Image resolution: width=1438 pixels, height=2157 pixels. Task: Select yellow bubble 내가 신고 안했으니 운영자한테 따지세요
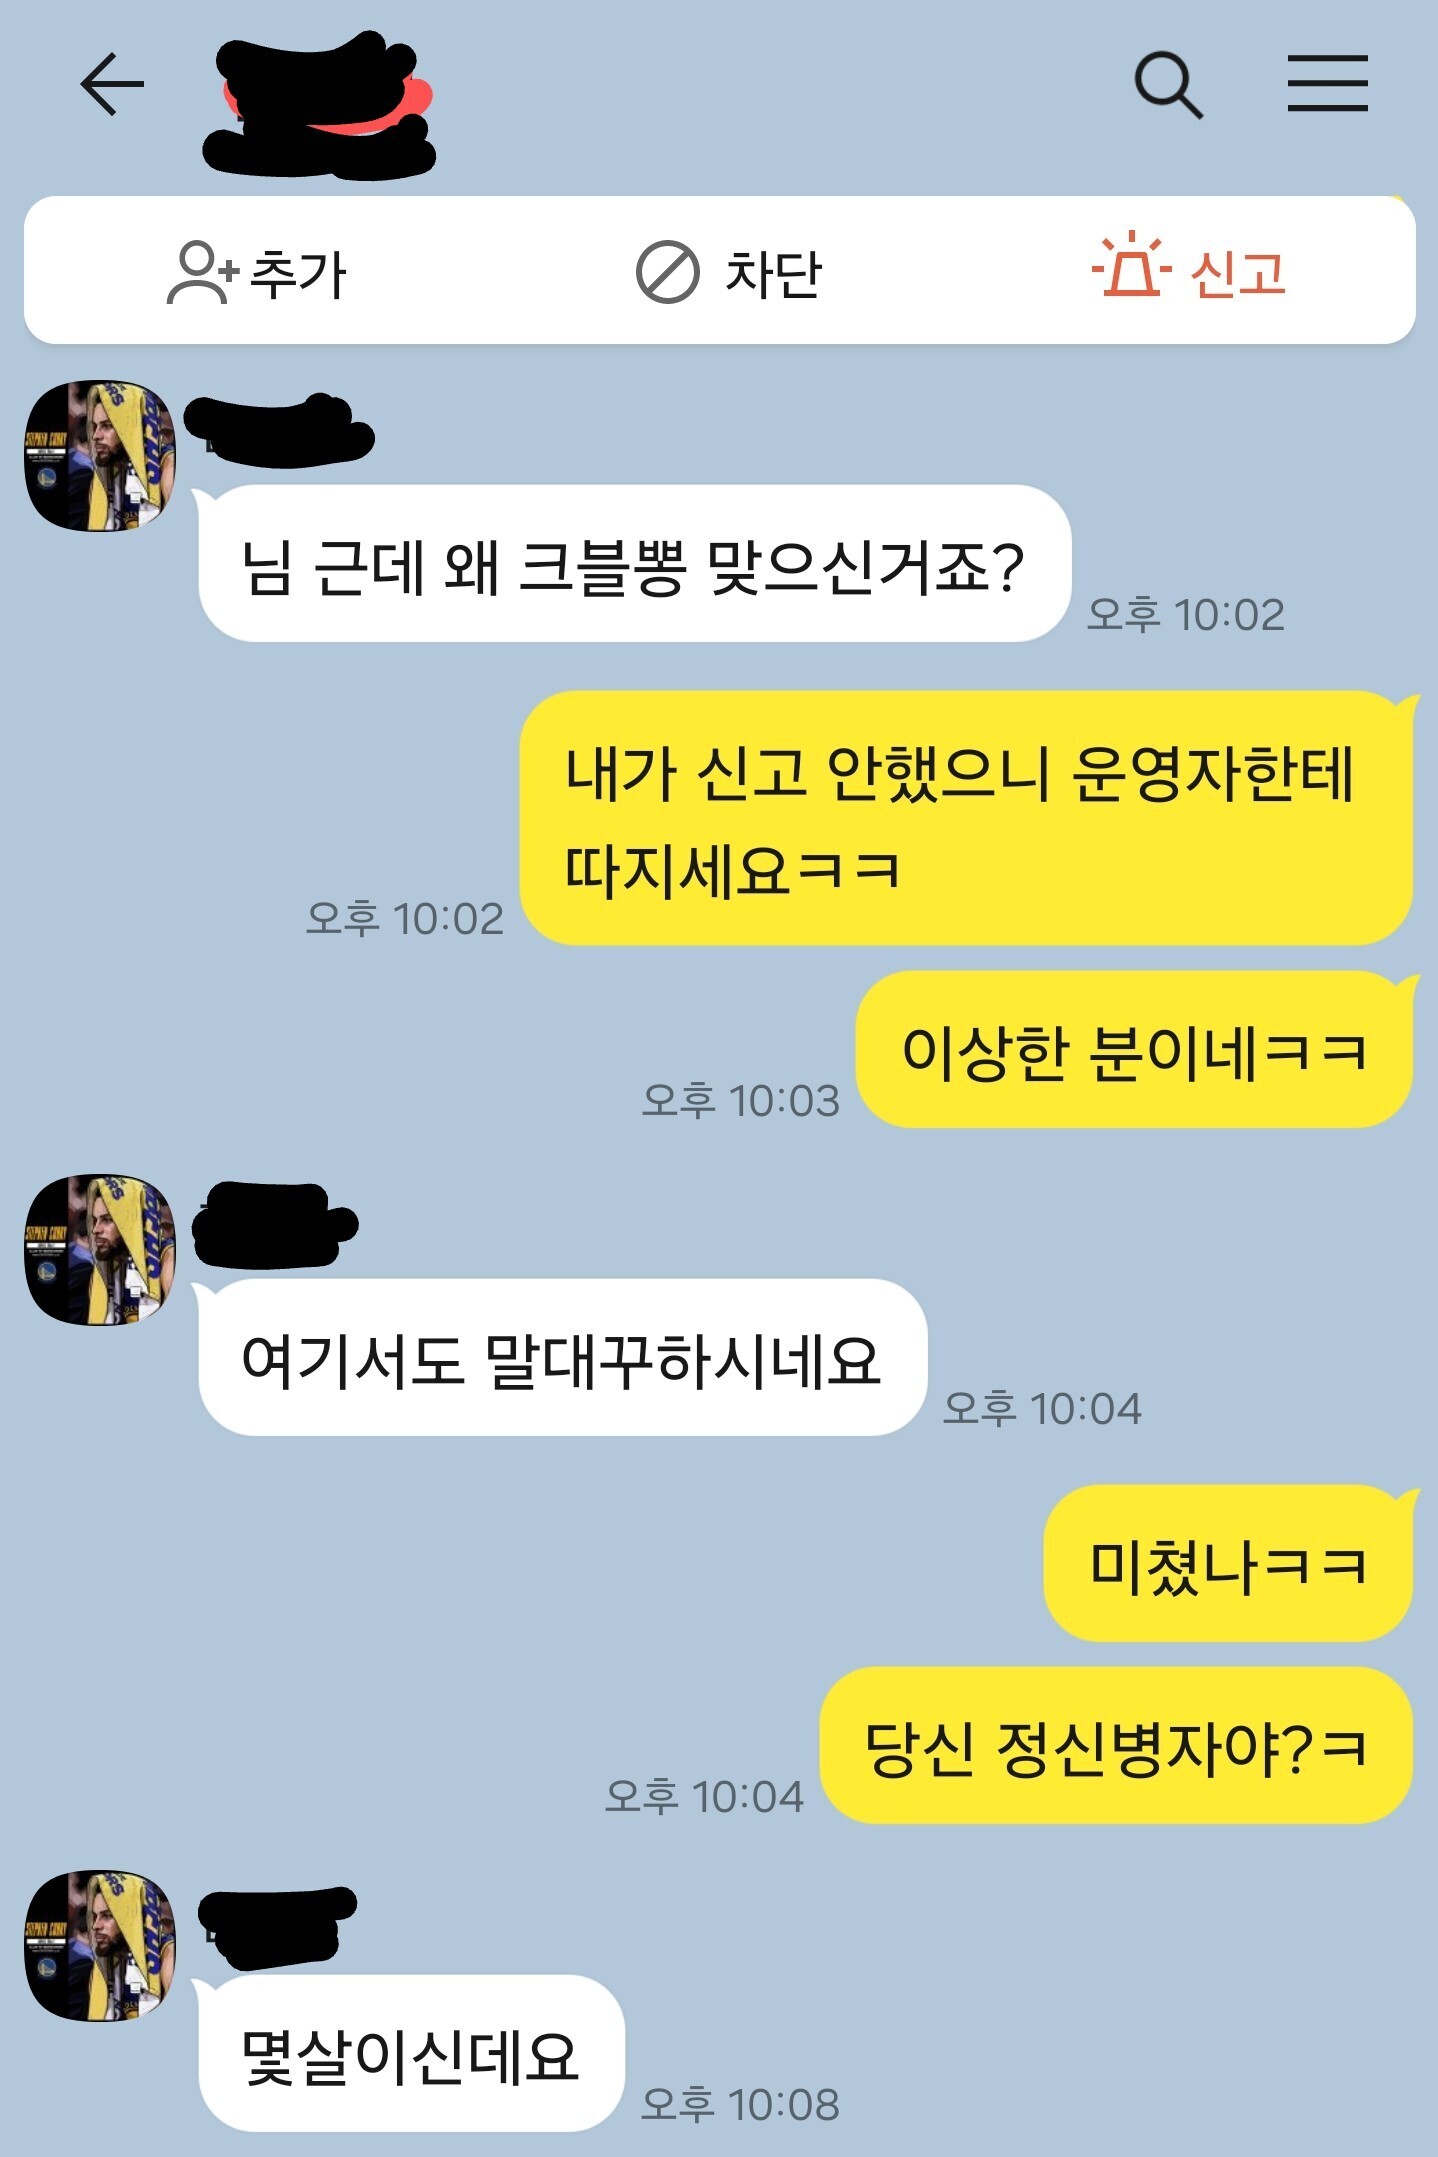pos(966,818)
